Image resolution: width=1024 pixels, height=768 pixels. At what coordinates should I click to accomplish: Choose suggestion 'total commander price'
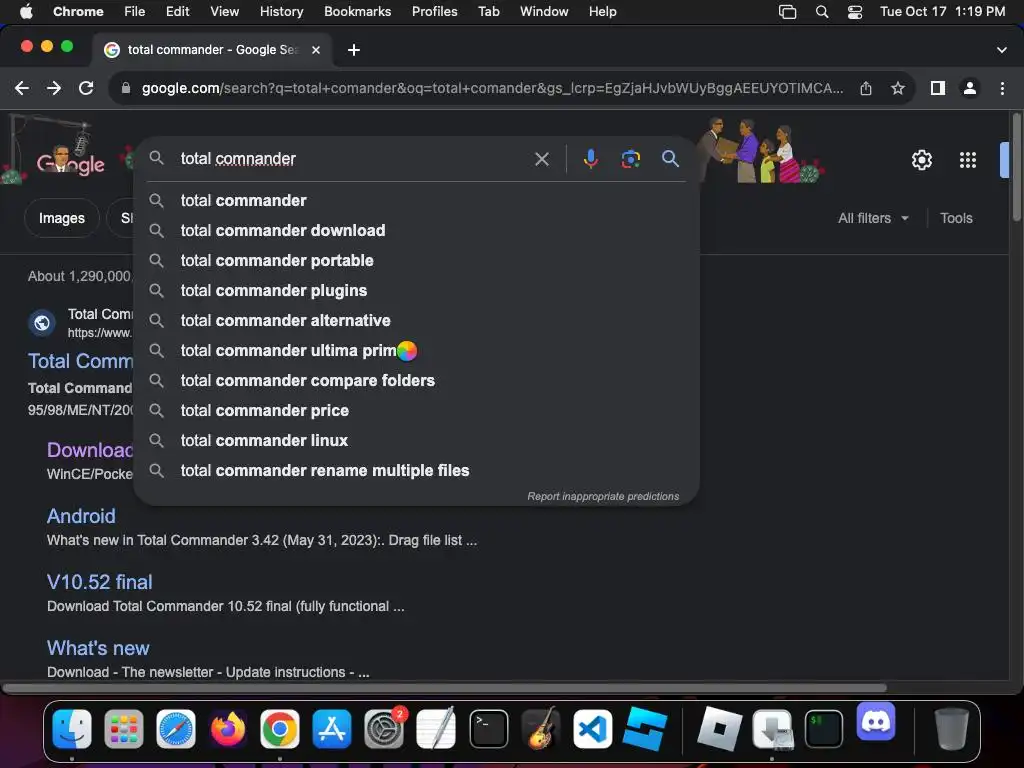pyautogui.click(x=416, y=411)
